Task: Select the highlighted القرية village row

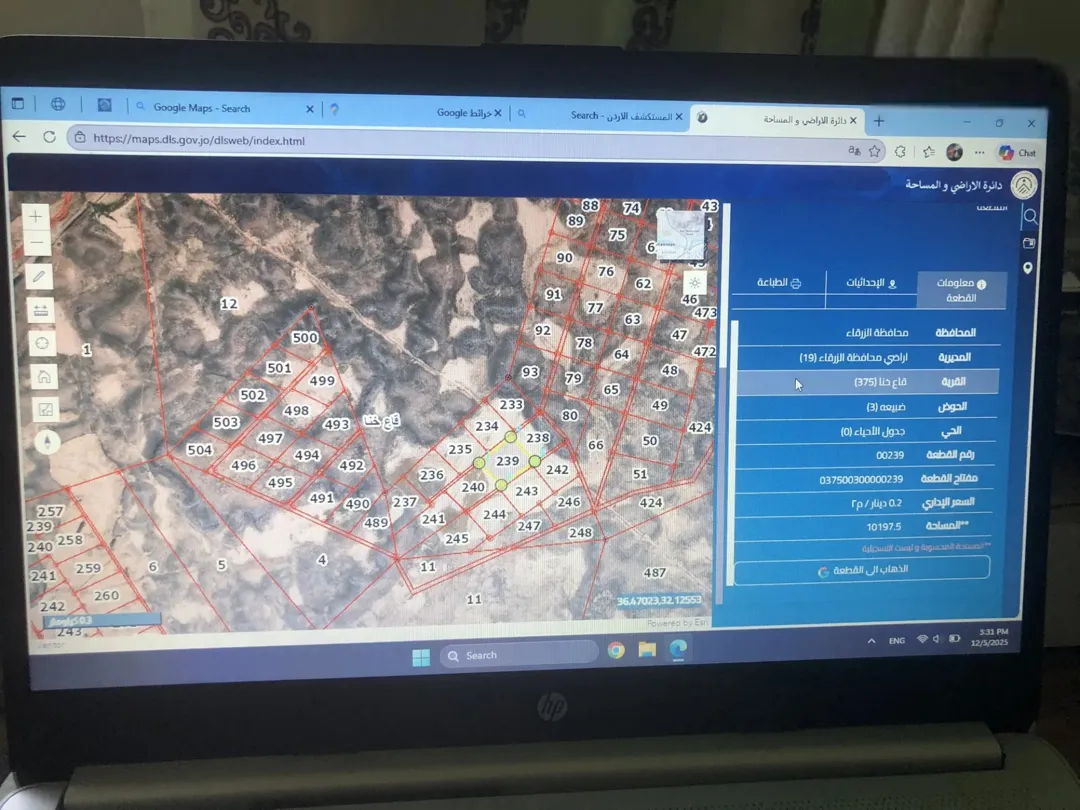Action: pyautogui.click(x=868, y=382)
